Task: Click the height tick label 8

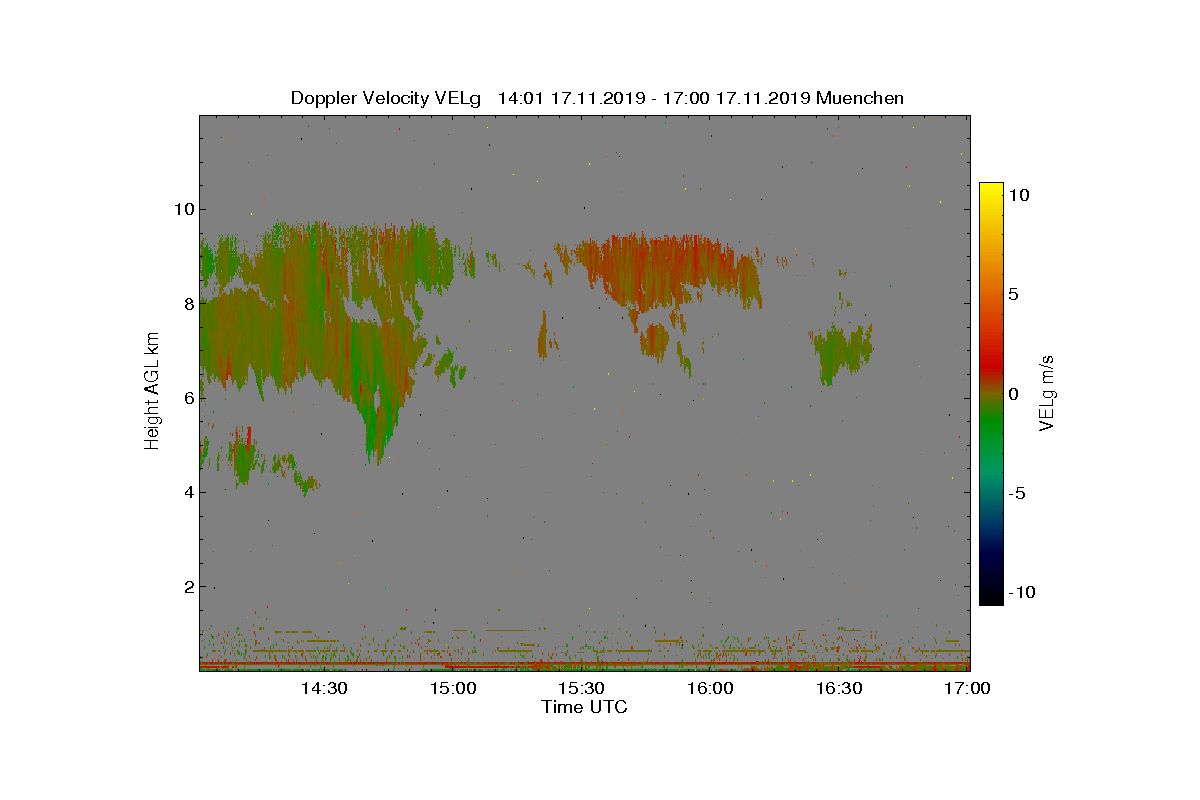Action: point(188,303)
